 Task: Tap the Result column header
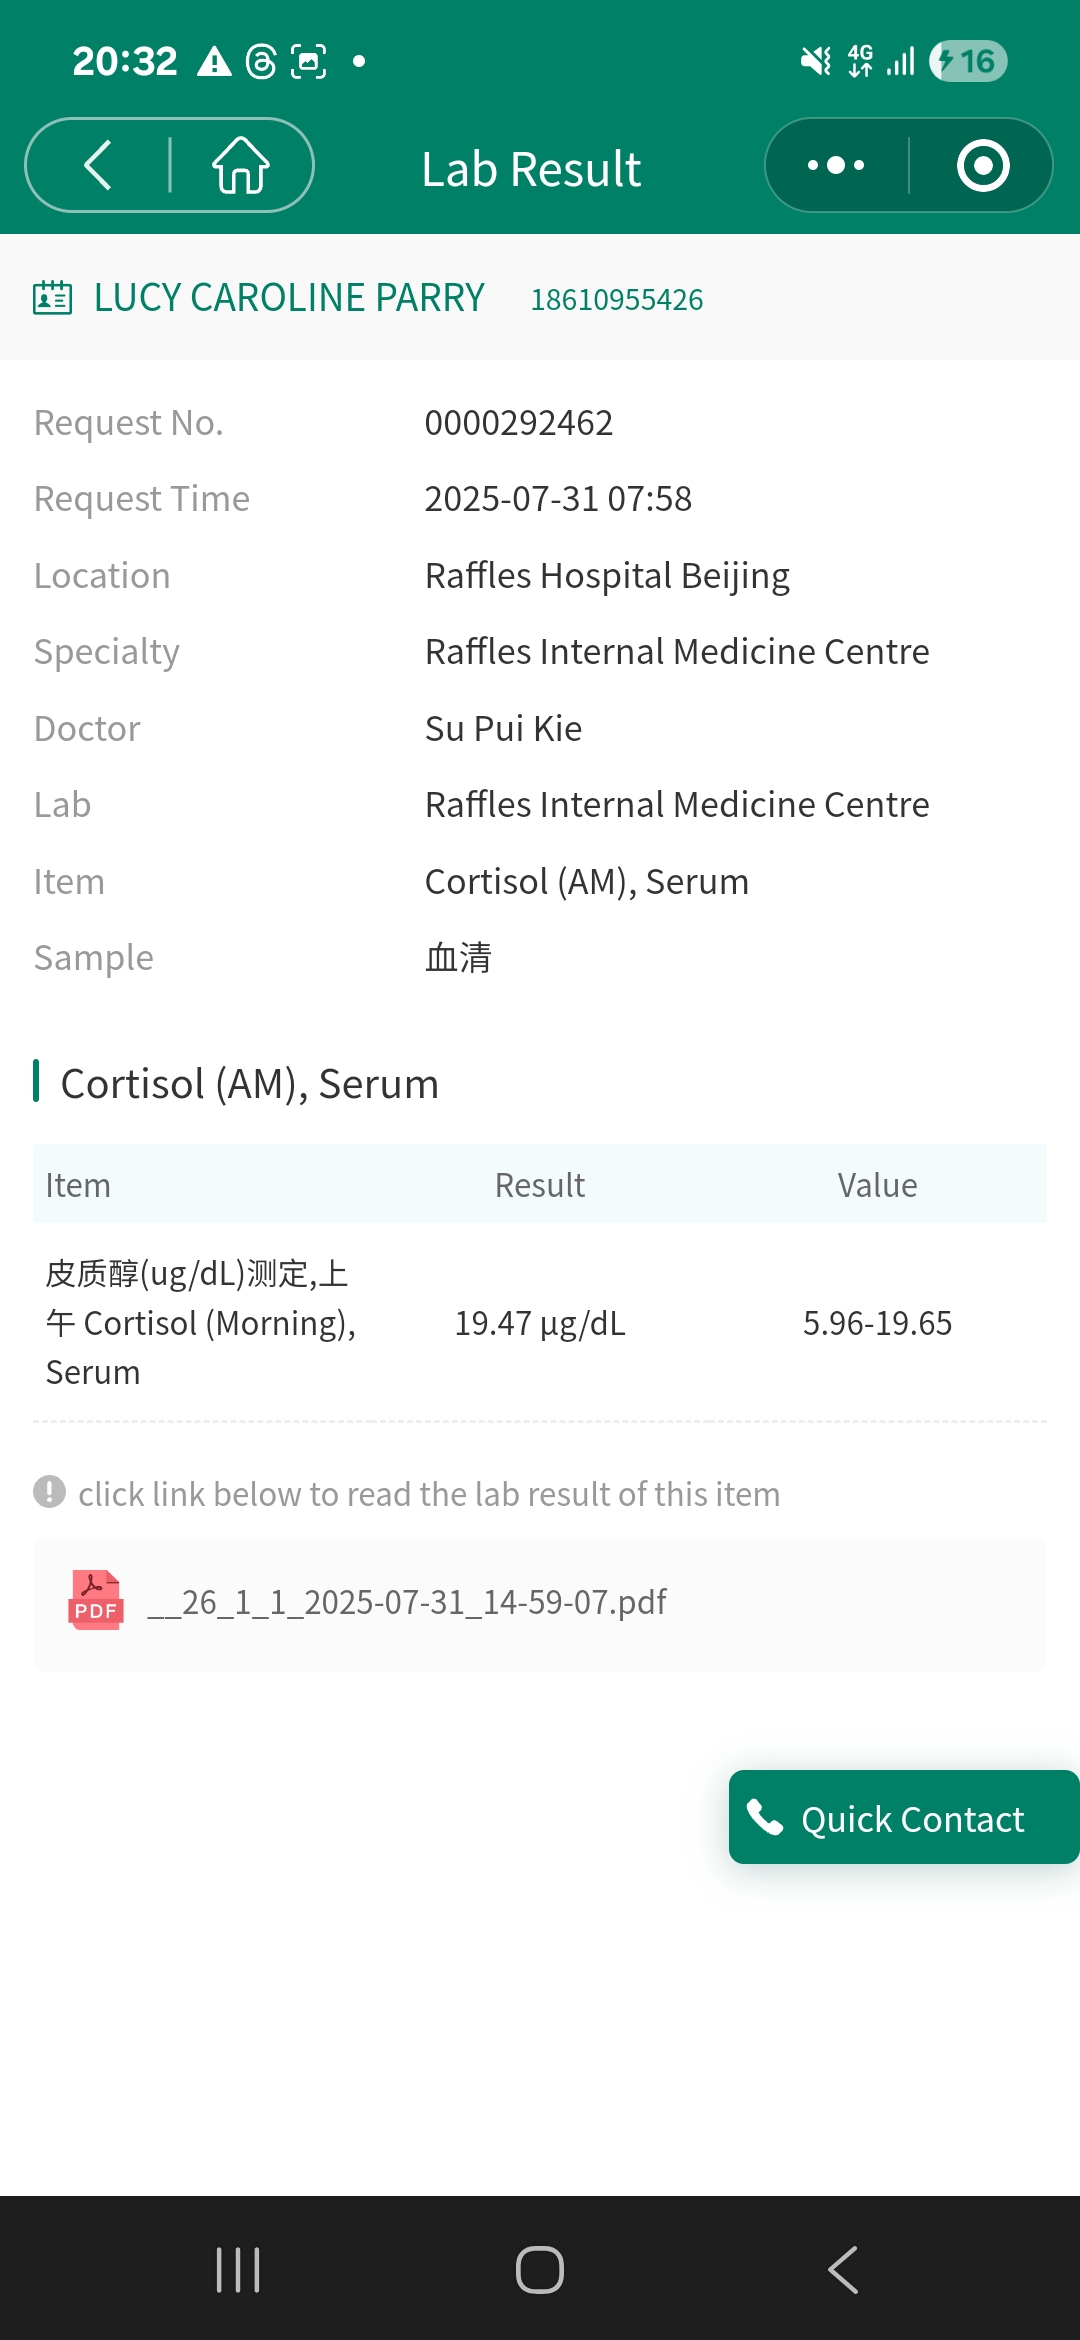539,1185
